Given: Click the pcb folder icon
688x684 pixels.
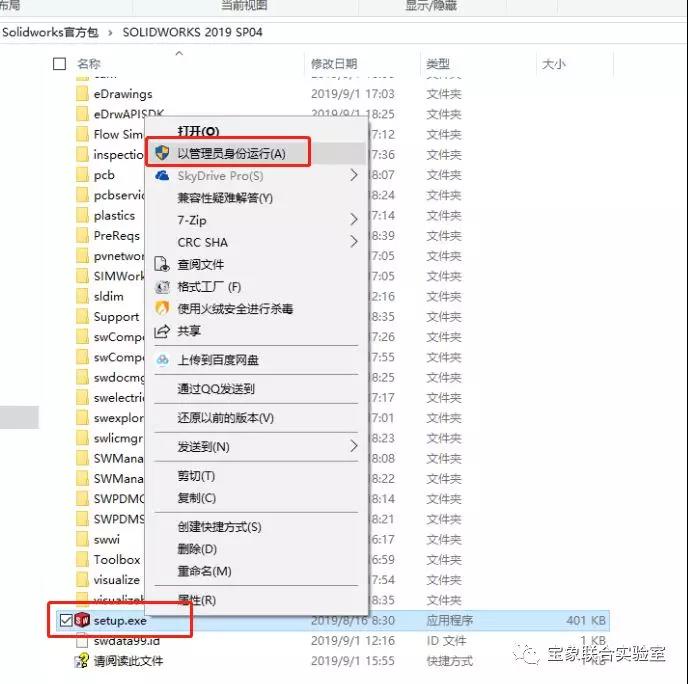Looking at the screenshot, I should pyautogui.click(x=82, y=175).
